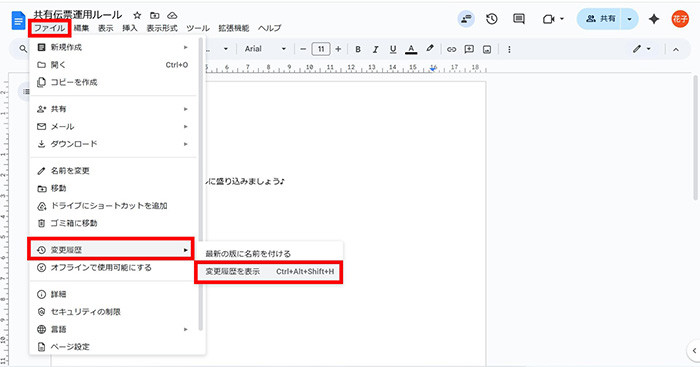Open the video call dropdown arrow
The height and width of the screenshot is (367, 700).
click(x=562, y=19)
